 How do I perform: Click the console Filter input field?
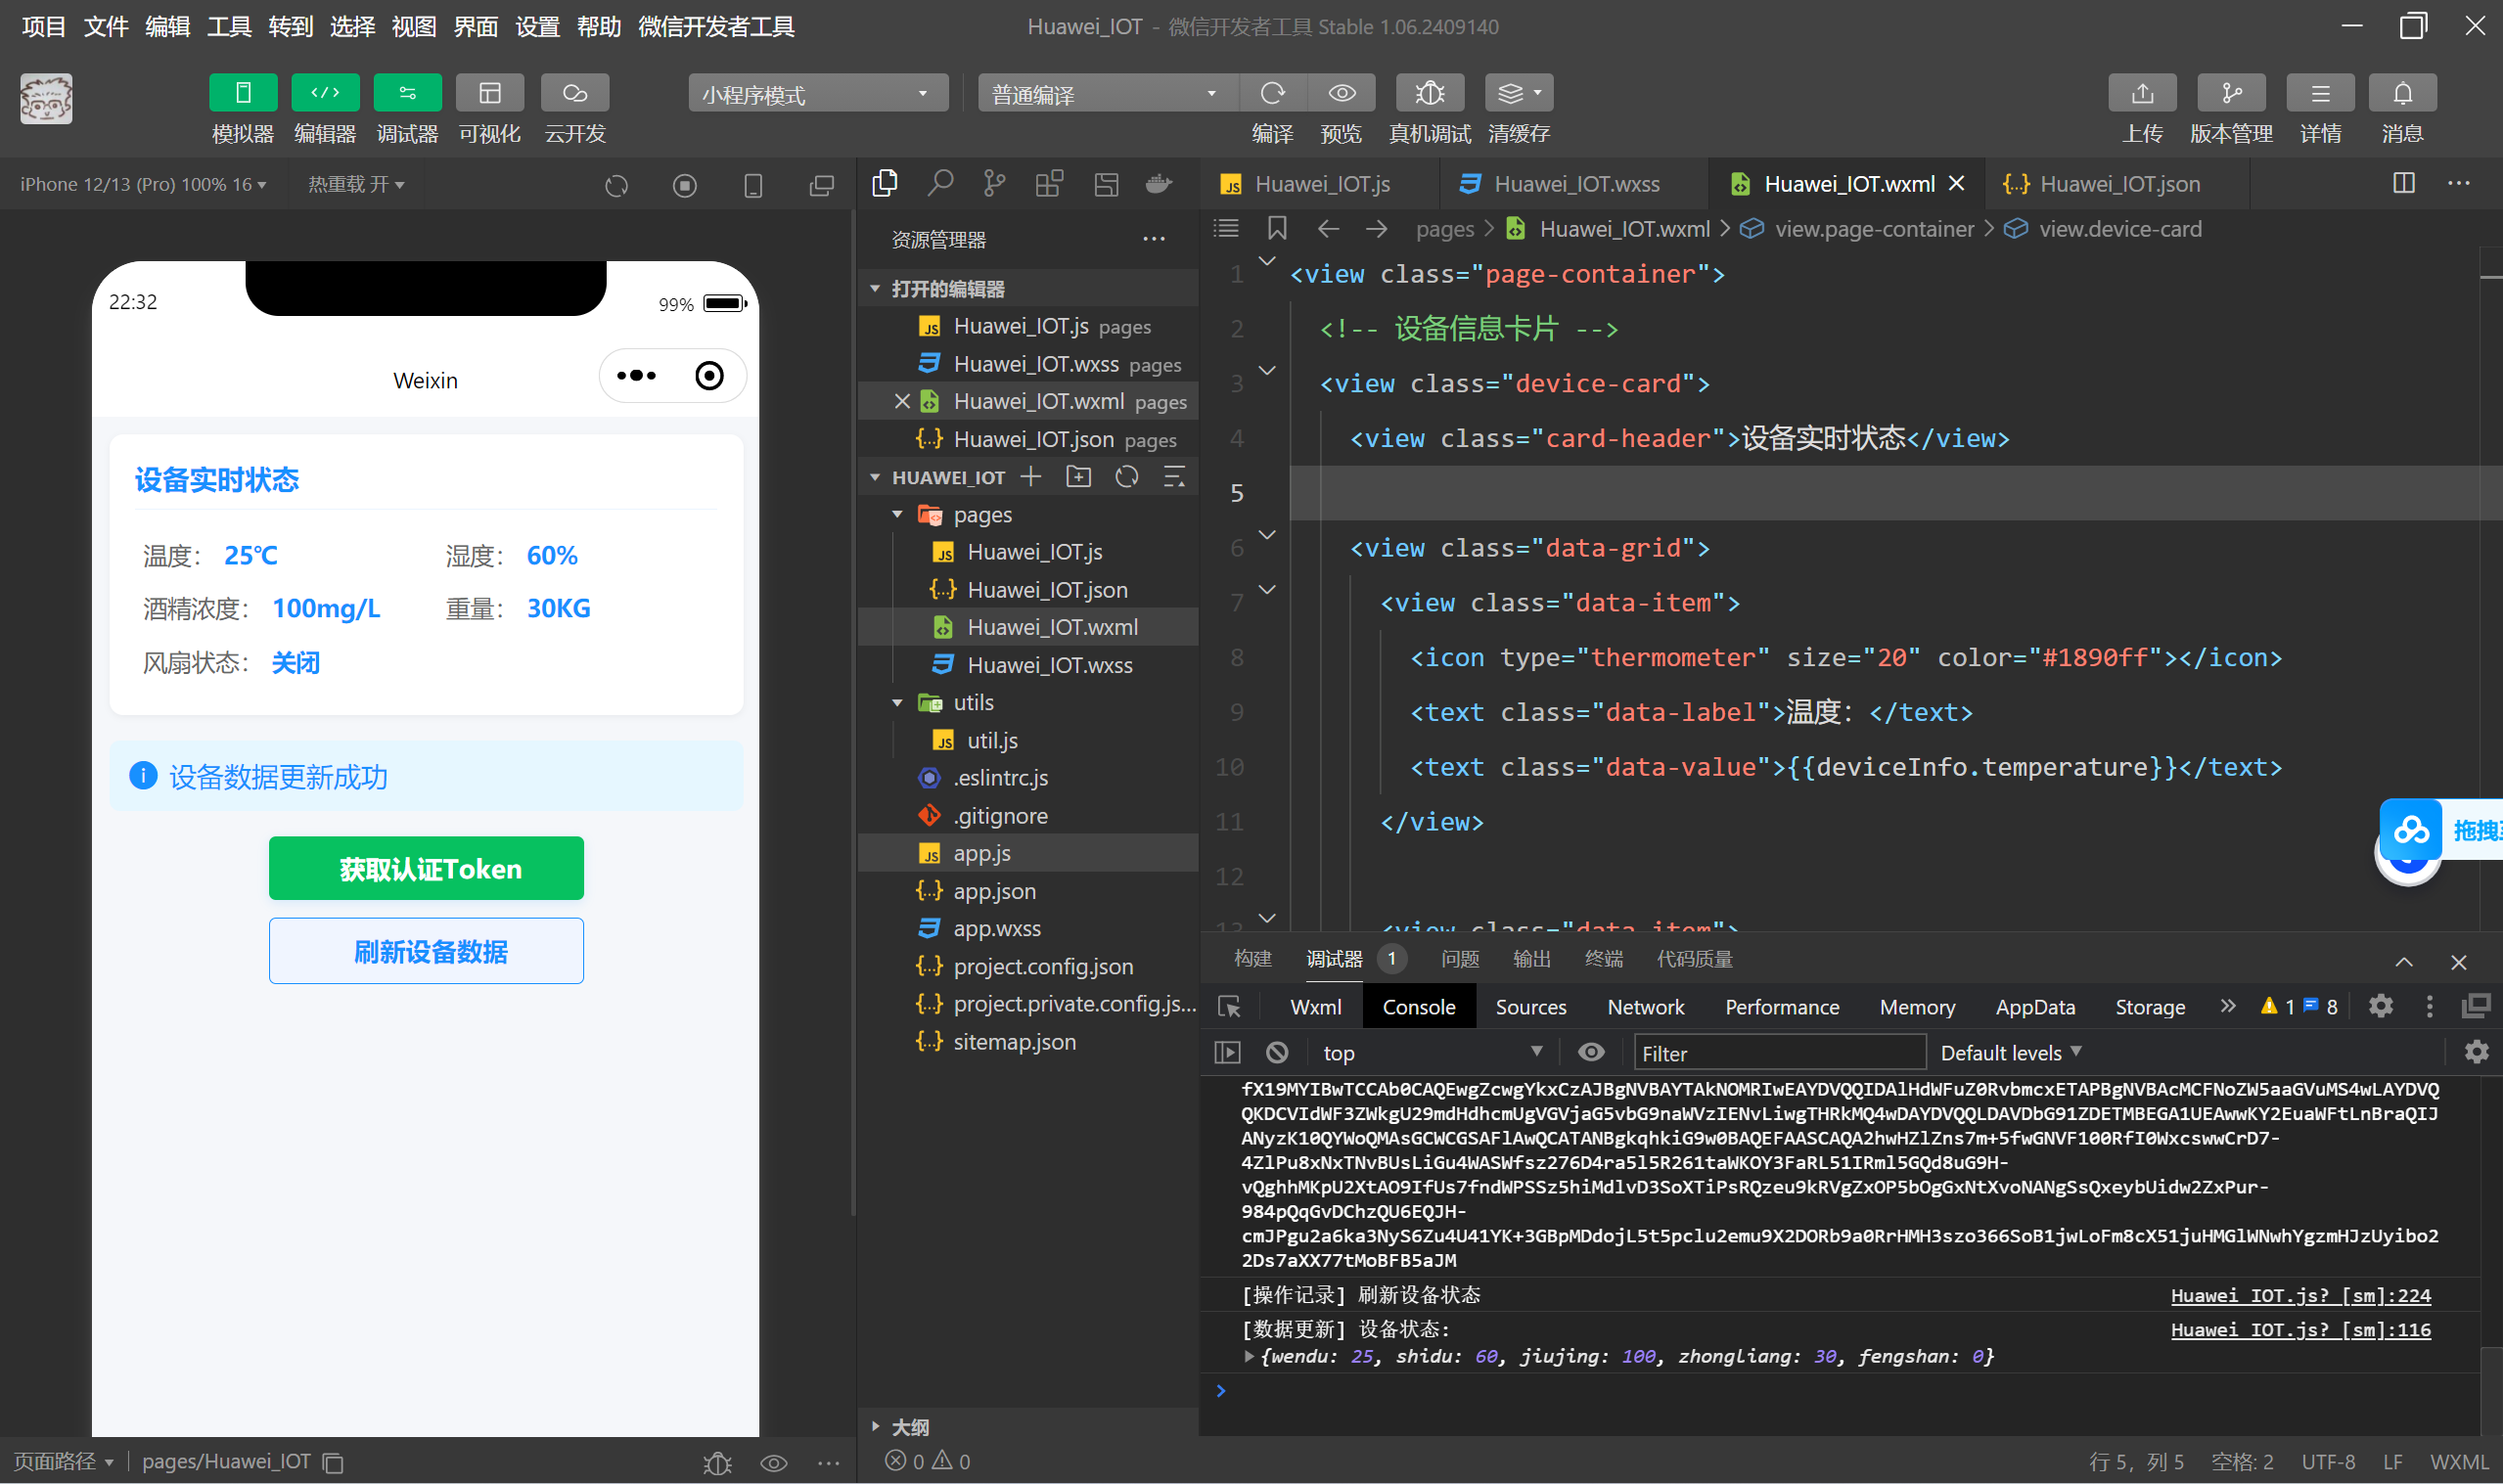click(1778, 1053)
